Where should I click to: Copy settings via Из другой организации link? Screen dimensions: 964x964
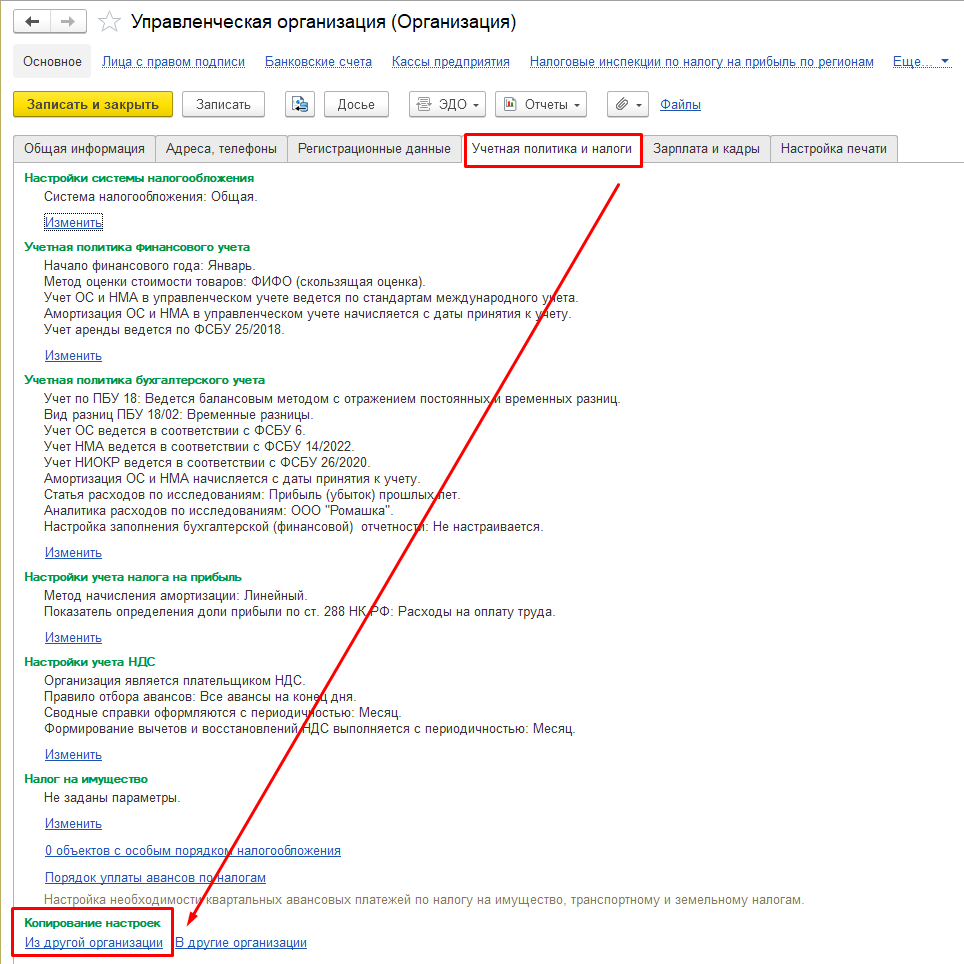[94, 943]
